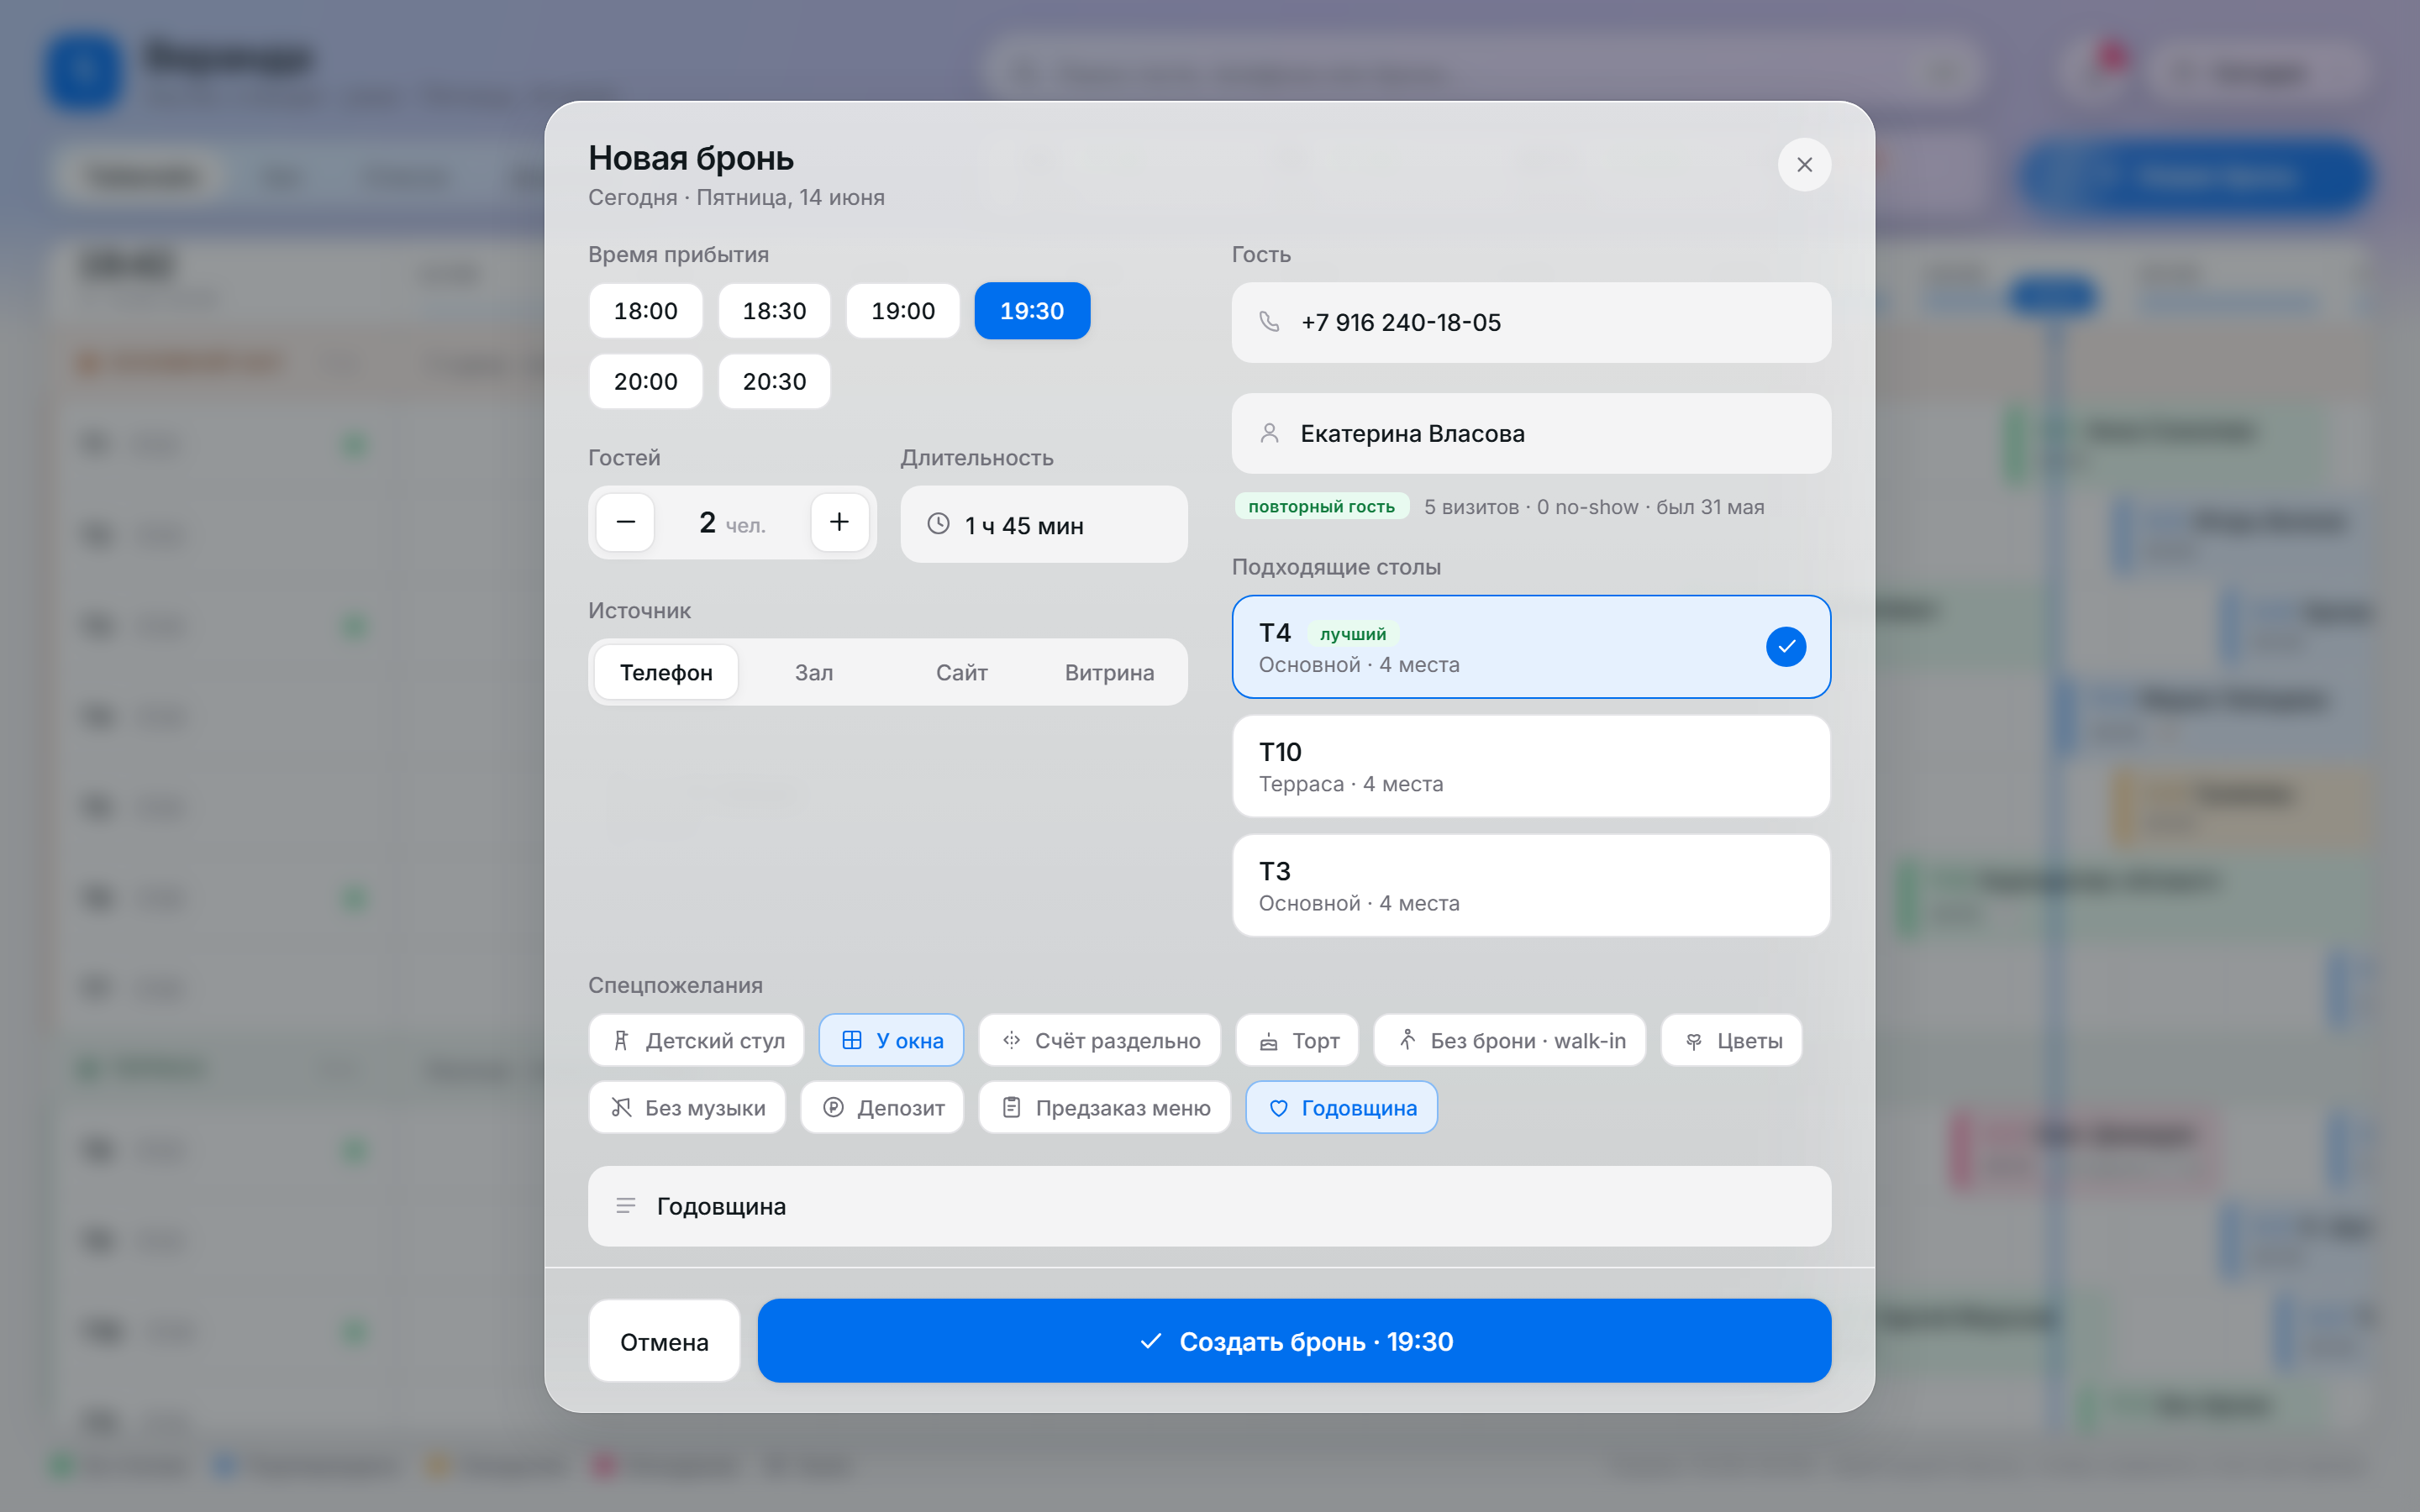
Task: Select arrival time 19:00
Action: (903, 311)
